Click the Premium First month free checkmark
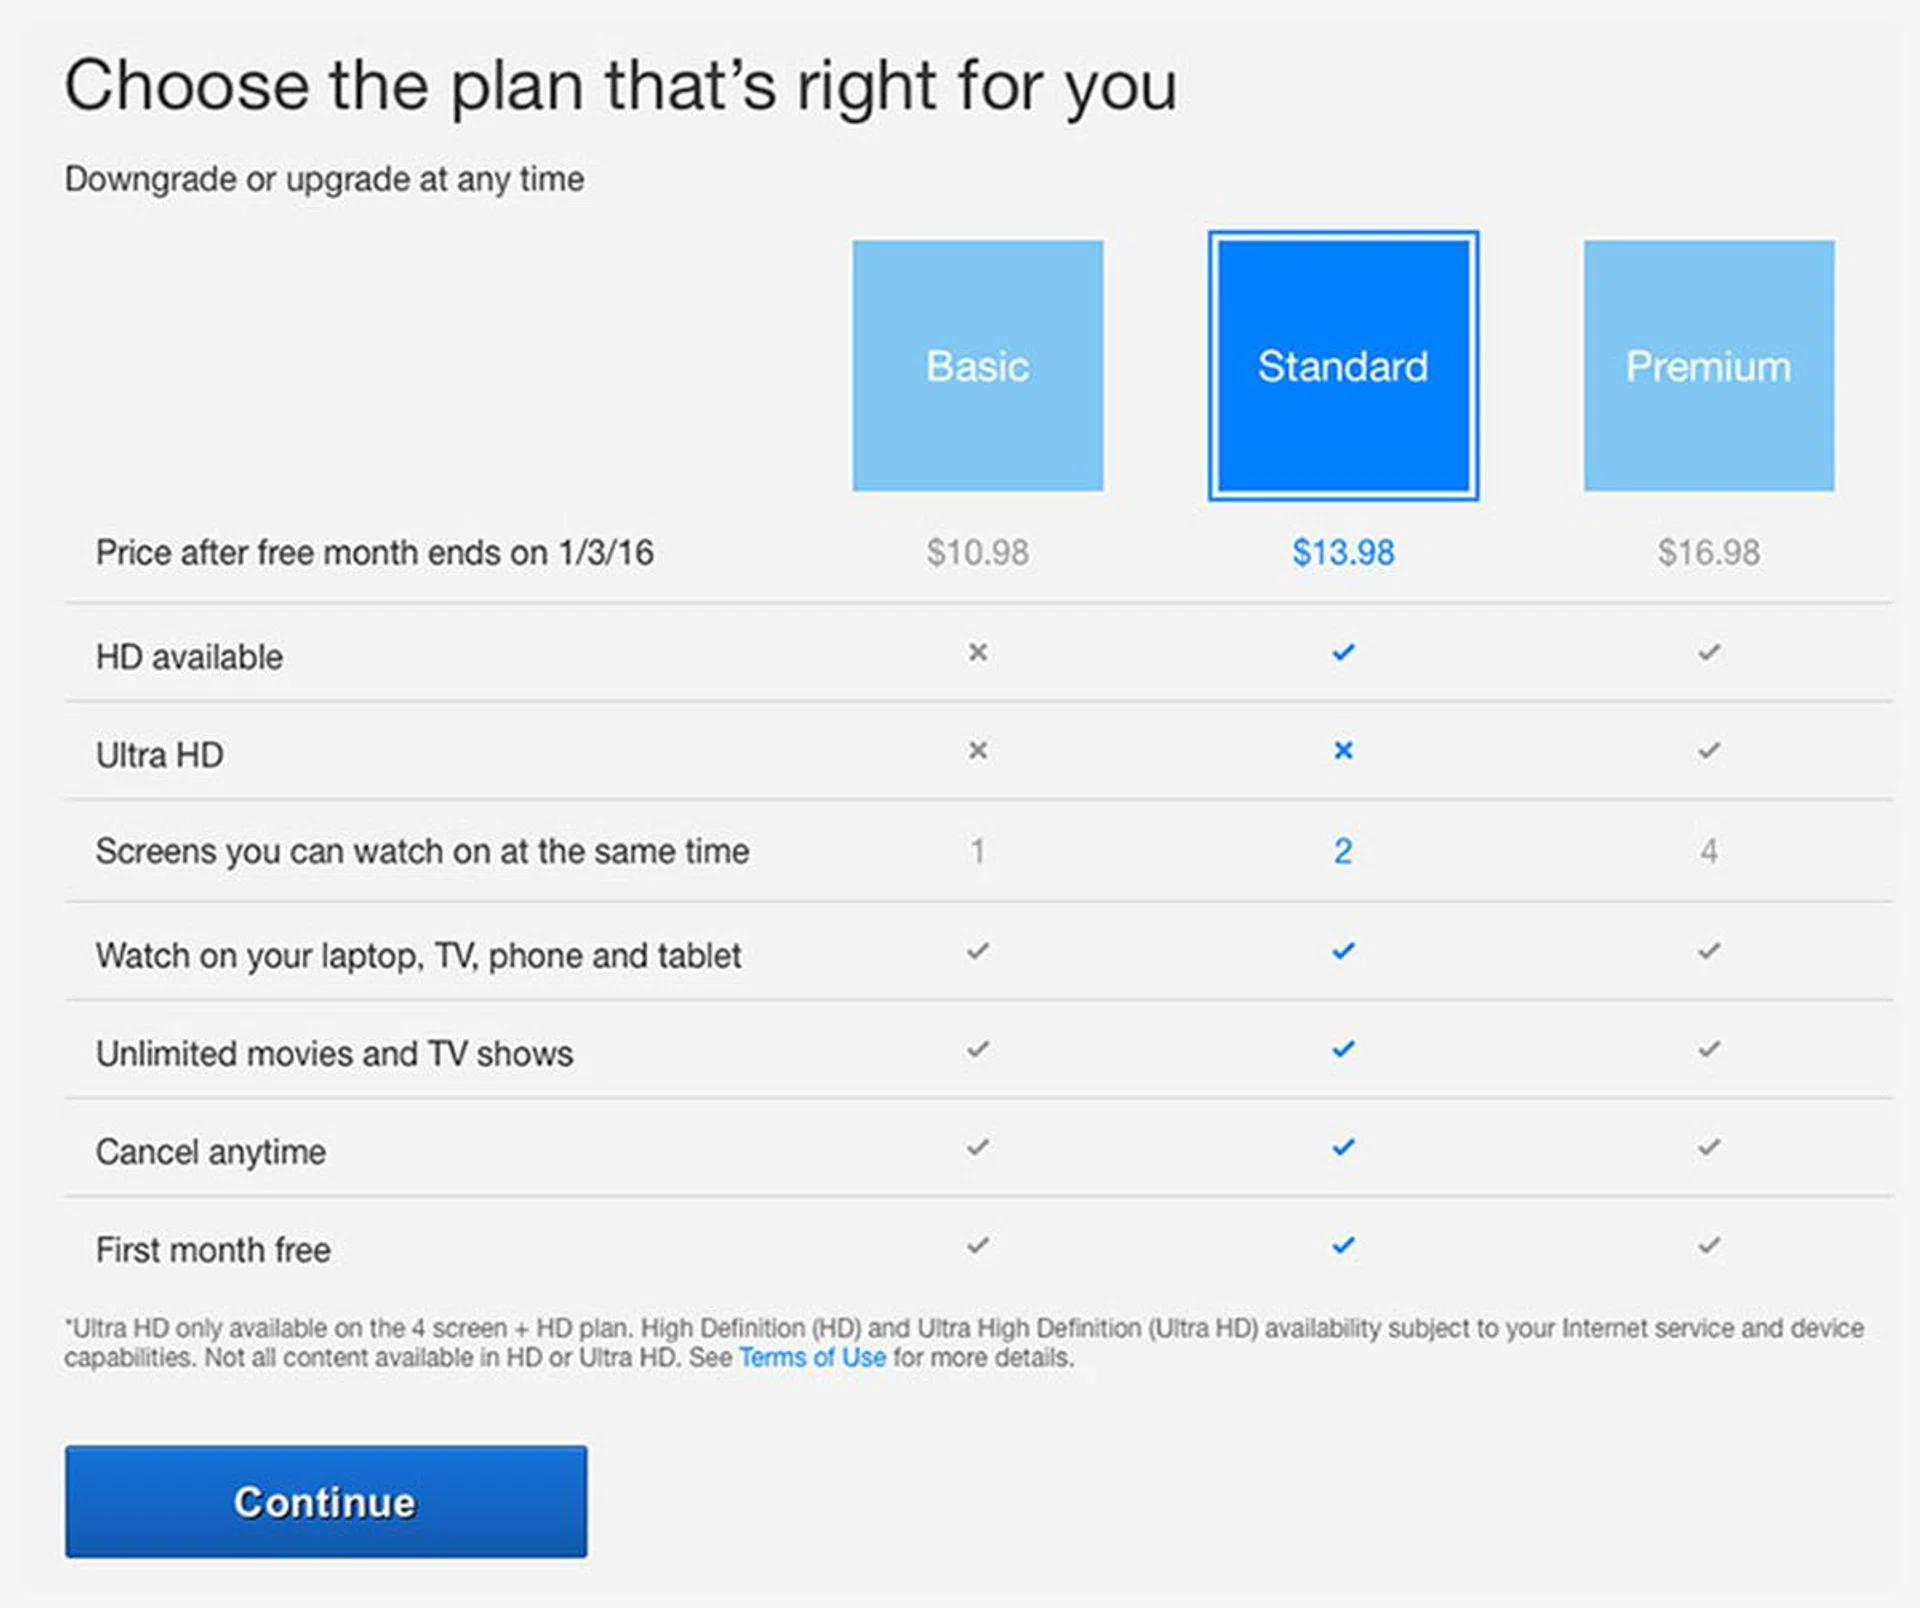 (1709, 1245)
